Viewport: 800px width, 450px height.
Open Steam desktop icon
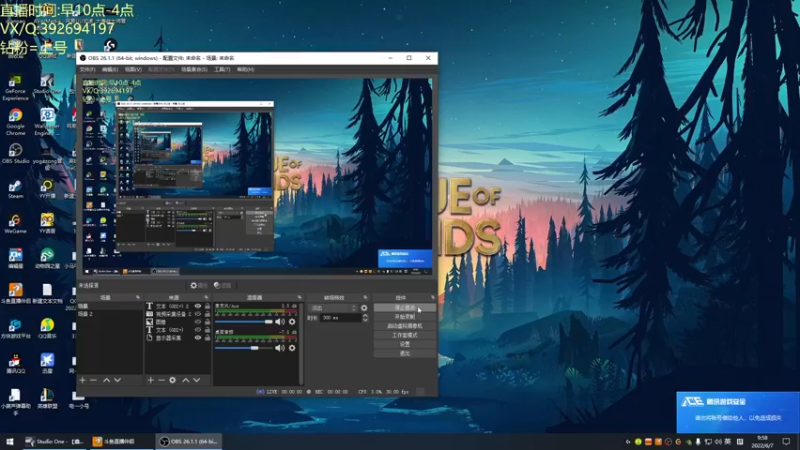[15, 189]
